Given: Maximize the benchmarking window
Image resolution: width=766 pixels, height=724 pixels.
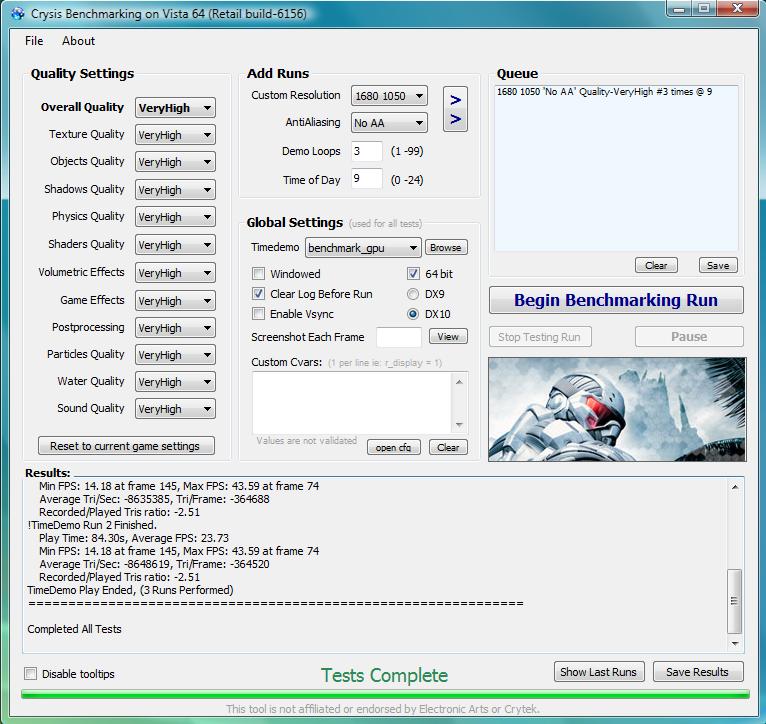Looking at the screenshot, I should [704, 8].
